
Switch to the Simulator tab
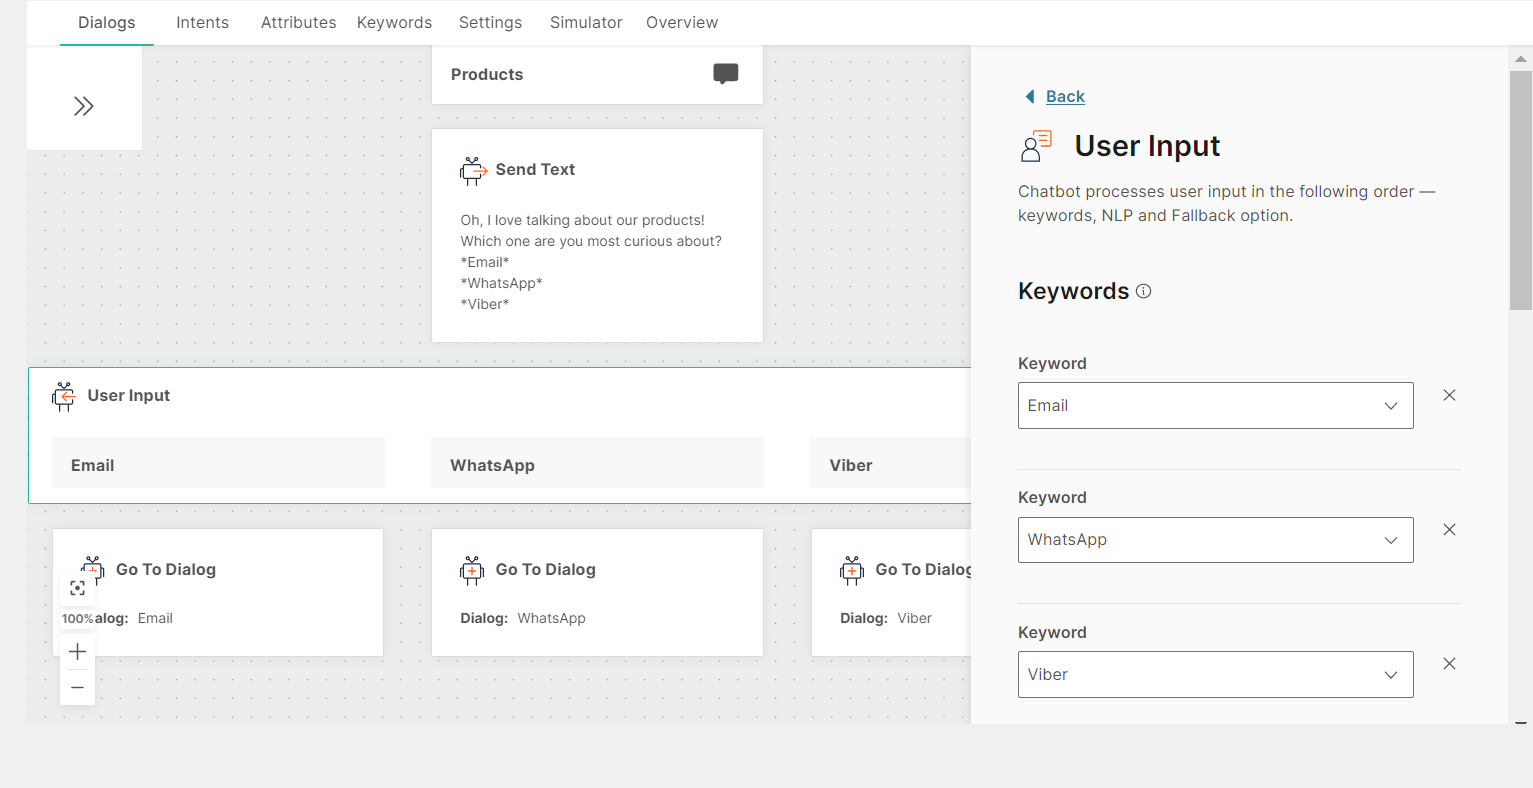[x=586, y=22]
